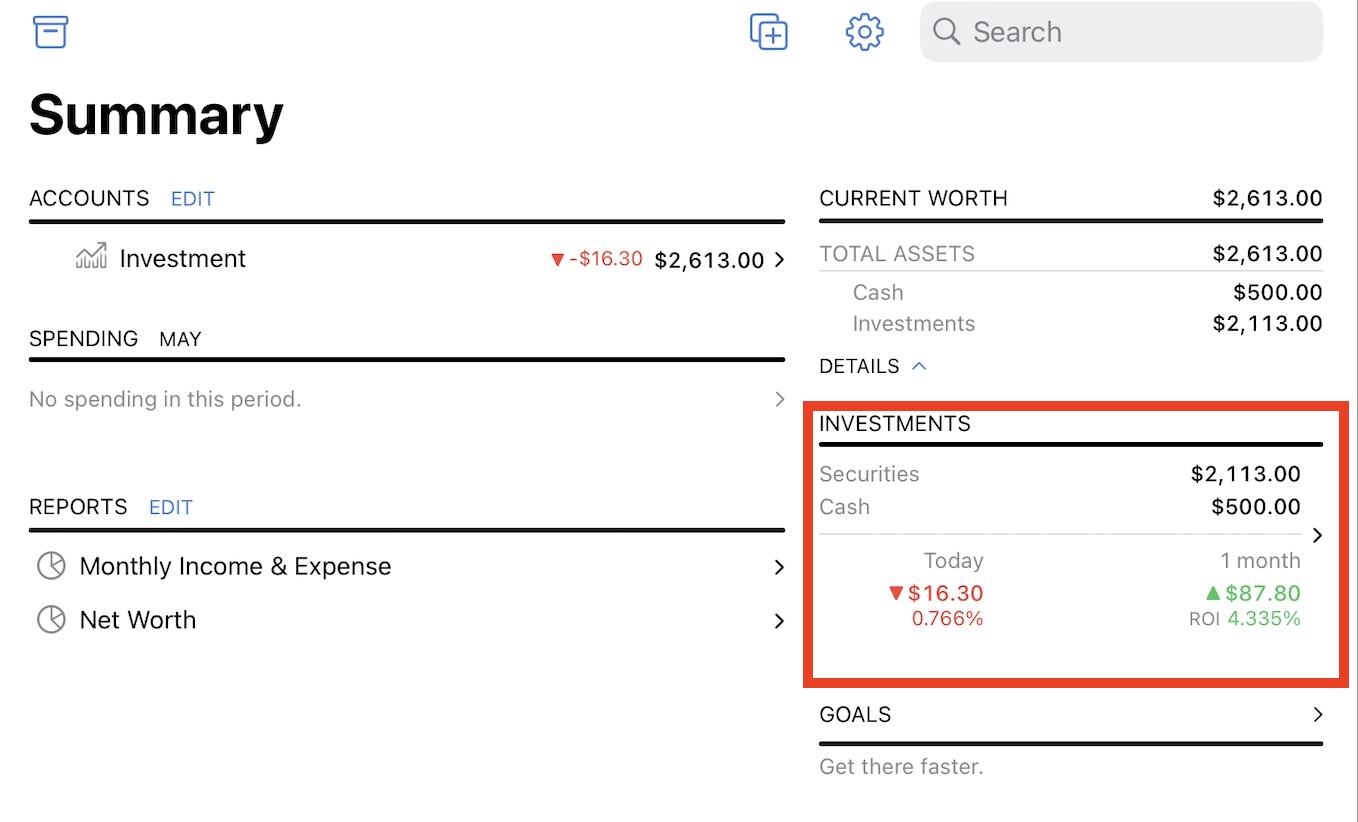The height and width of the screenshot is (822, 1358).
Task: Open spending details via the row chevron
Action: [x=779, y=399]
